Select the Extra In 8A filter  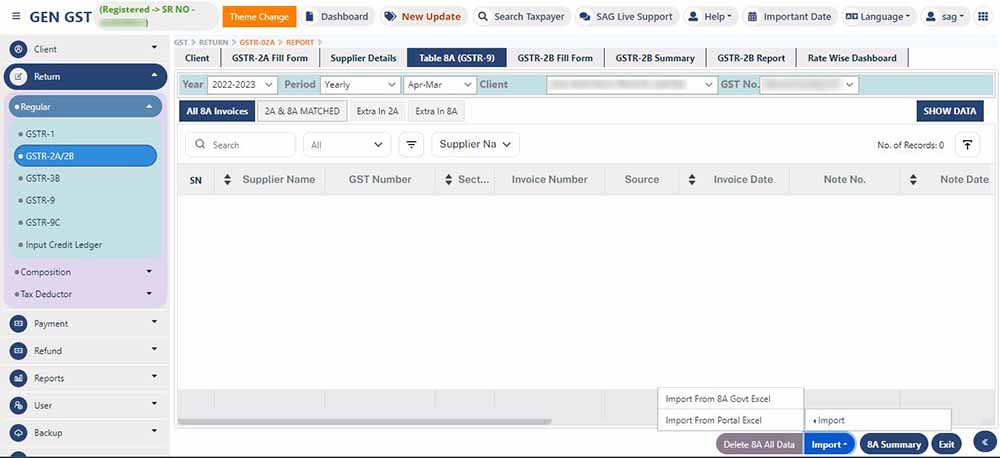coord(437,111)
